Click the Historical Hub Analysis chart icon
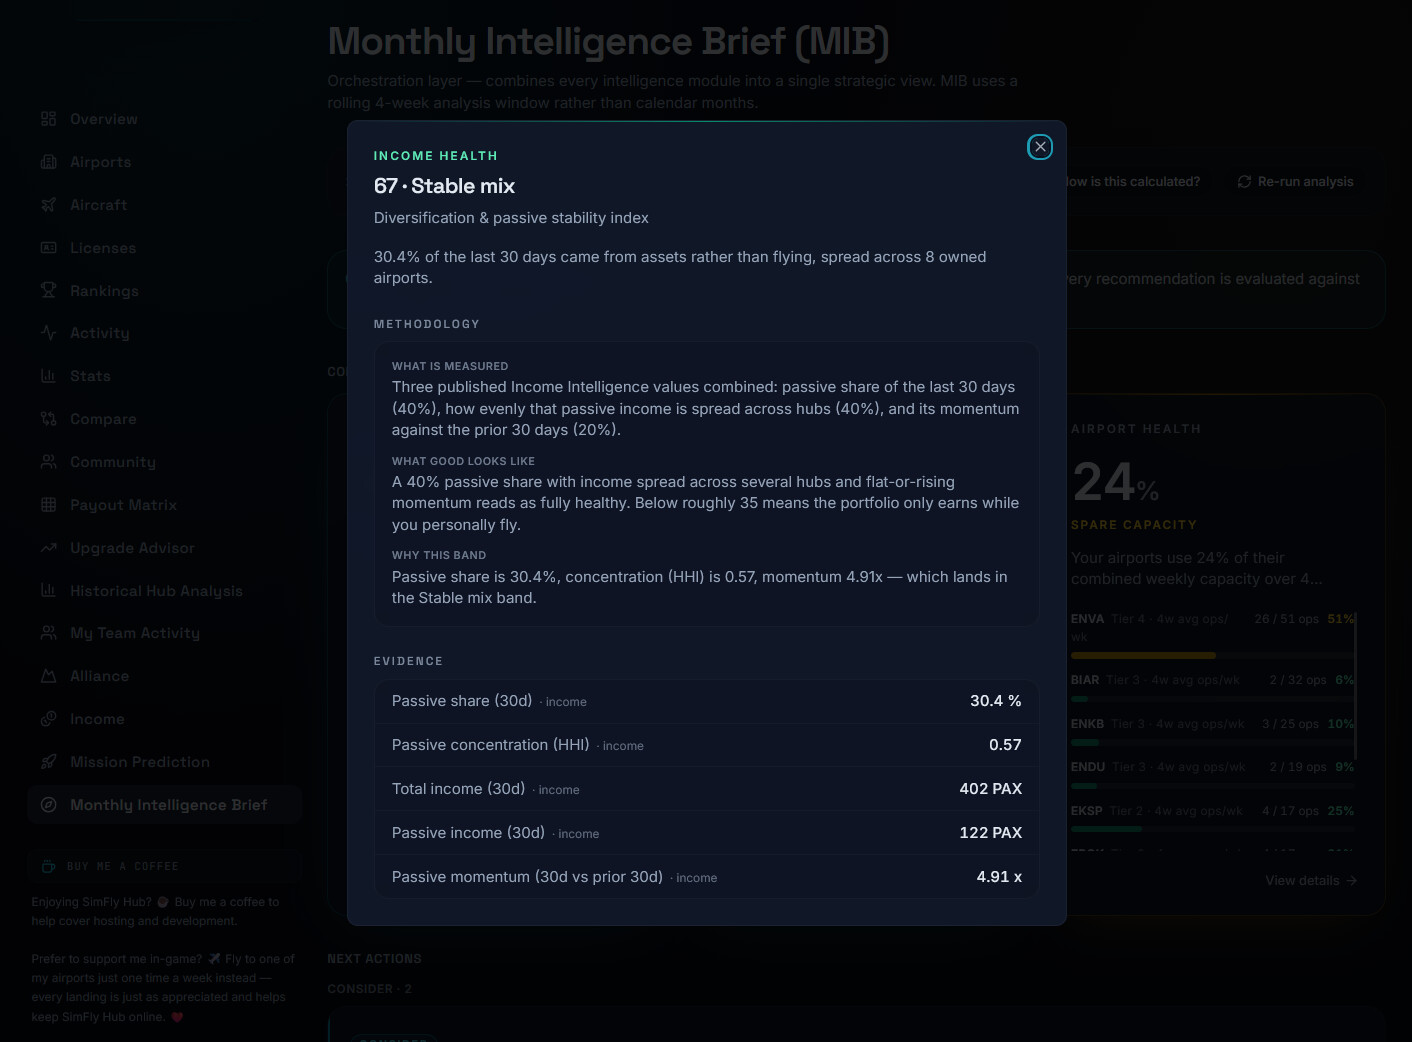This screenshot has width=1412, height=1042. [x=48, y=591]
